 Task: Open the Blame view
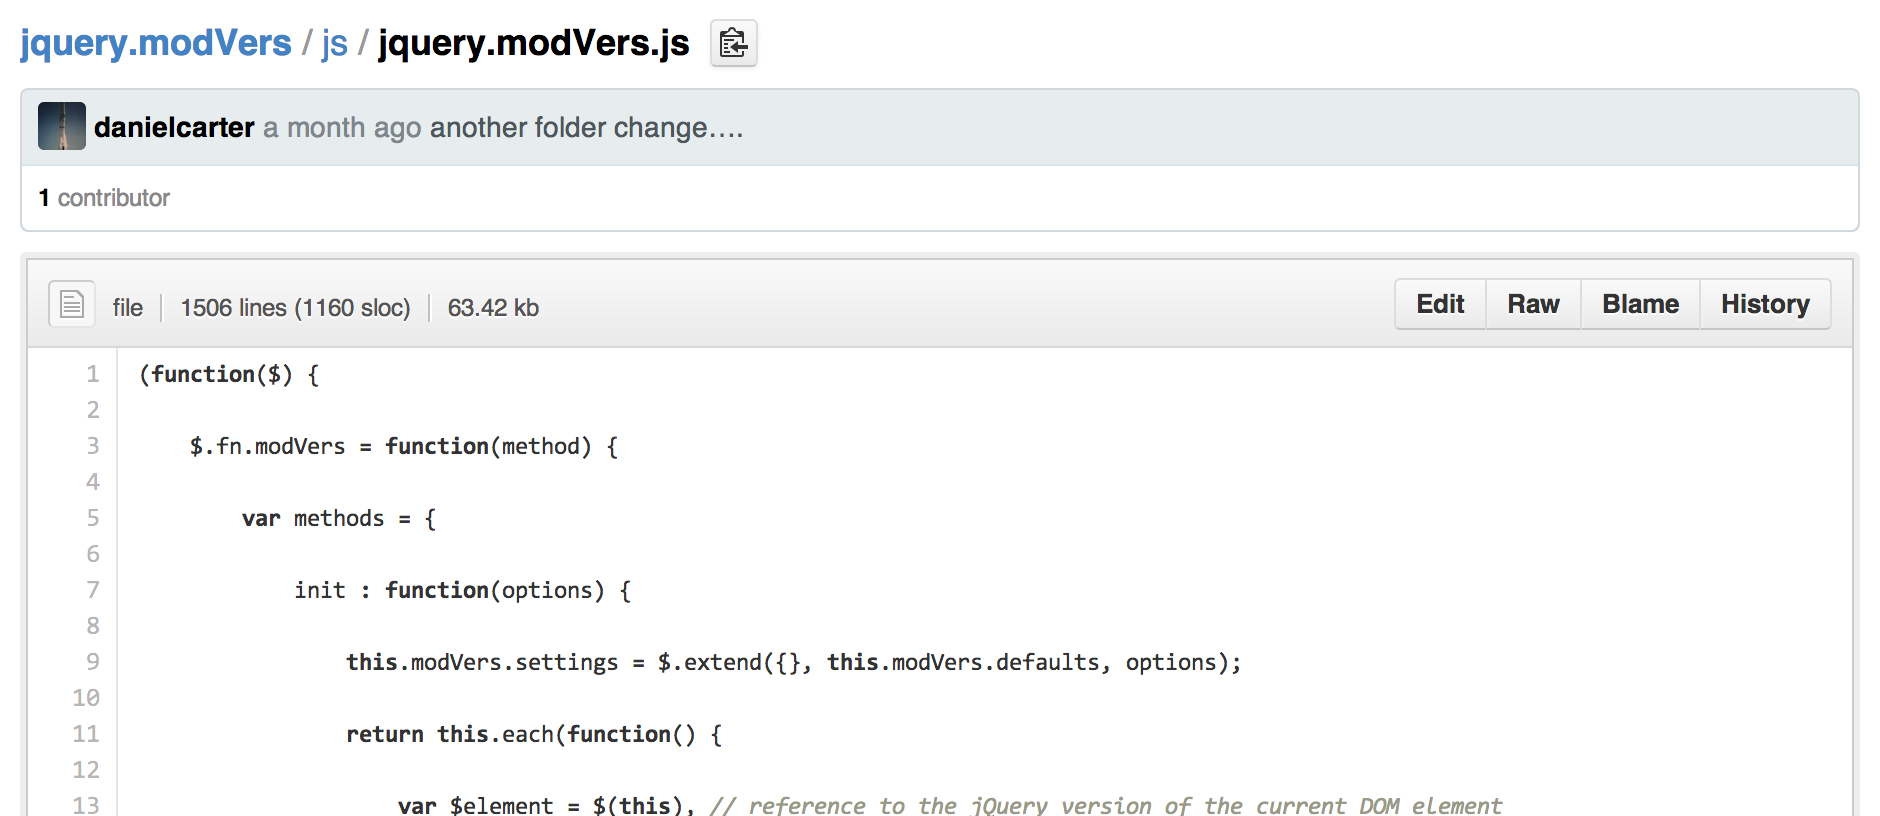(x=1640, y=304)
